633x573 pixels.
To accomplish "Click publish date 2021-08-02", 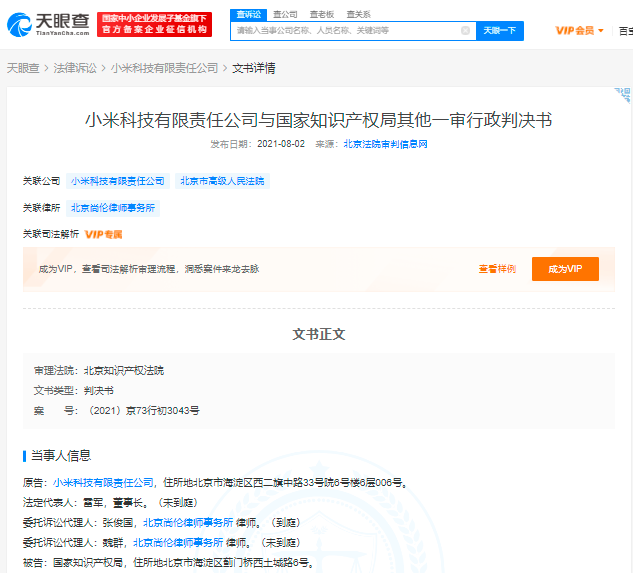I will pos(281,144).
